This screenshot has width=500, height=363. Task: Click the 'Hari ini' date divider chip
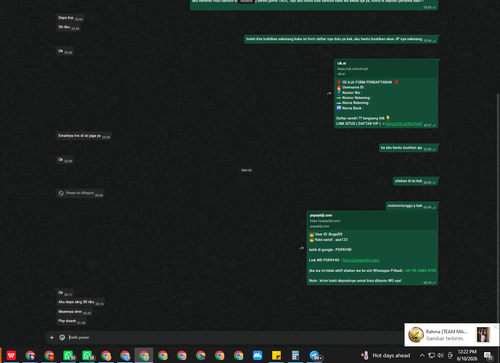(246, 170)
